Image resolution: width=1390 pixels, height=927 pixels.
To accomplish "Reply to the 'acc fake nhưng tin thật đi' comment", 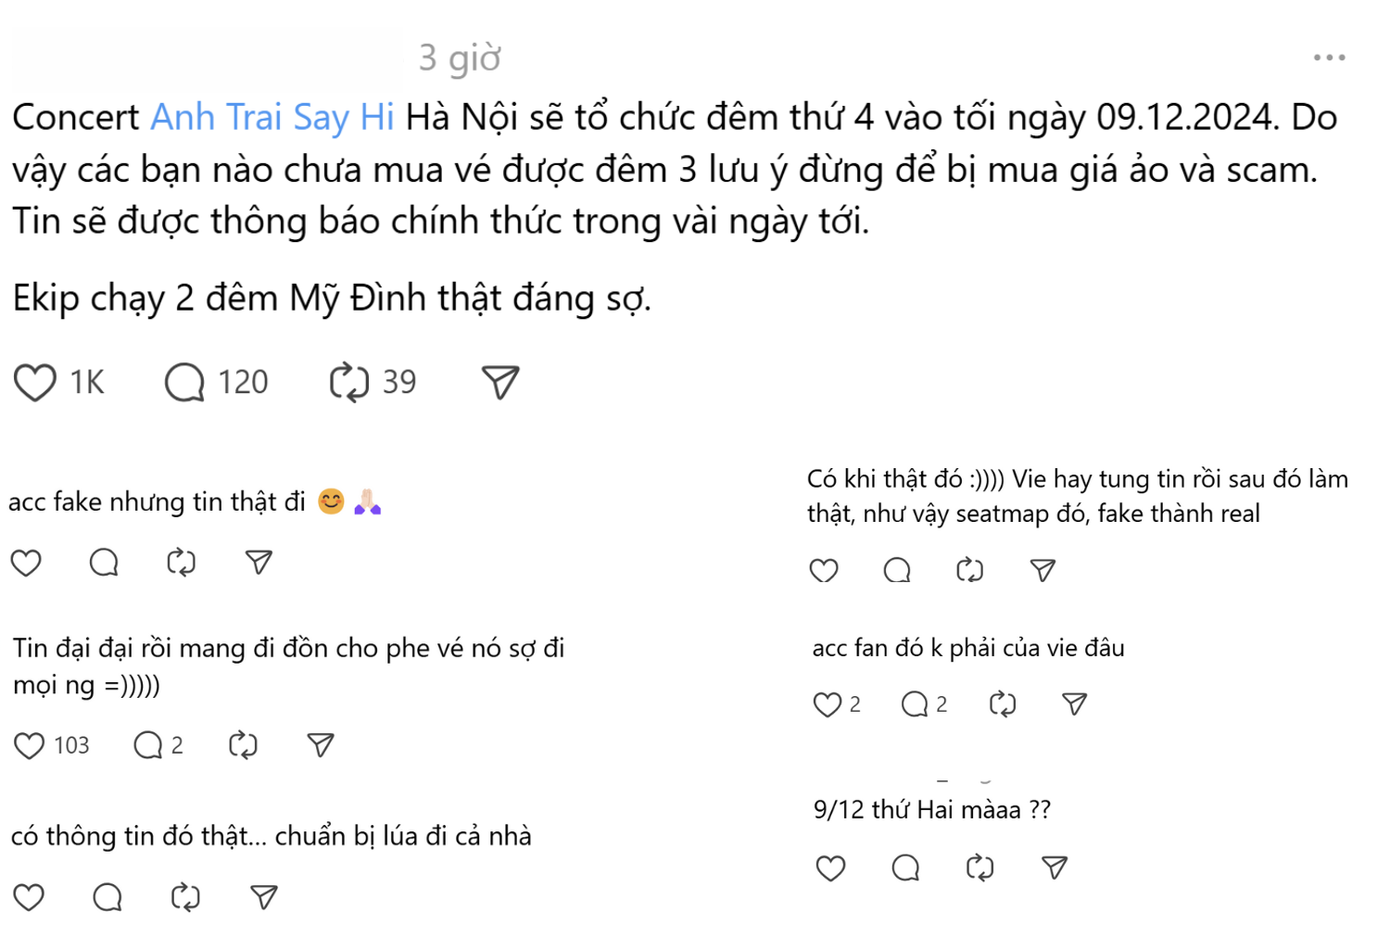I will pyautogui.click(x=104, y=562).
